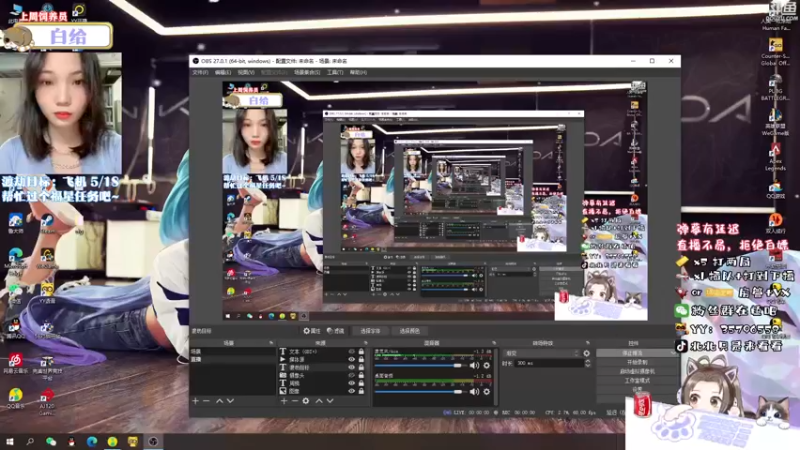Move scene up in Scenes panel
The width and height of the screenshot is (800, 450).
click(219, 401)
